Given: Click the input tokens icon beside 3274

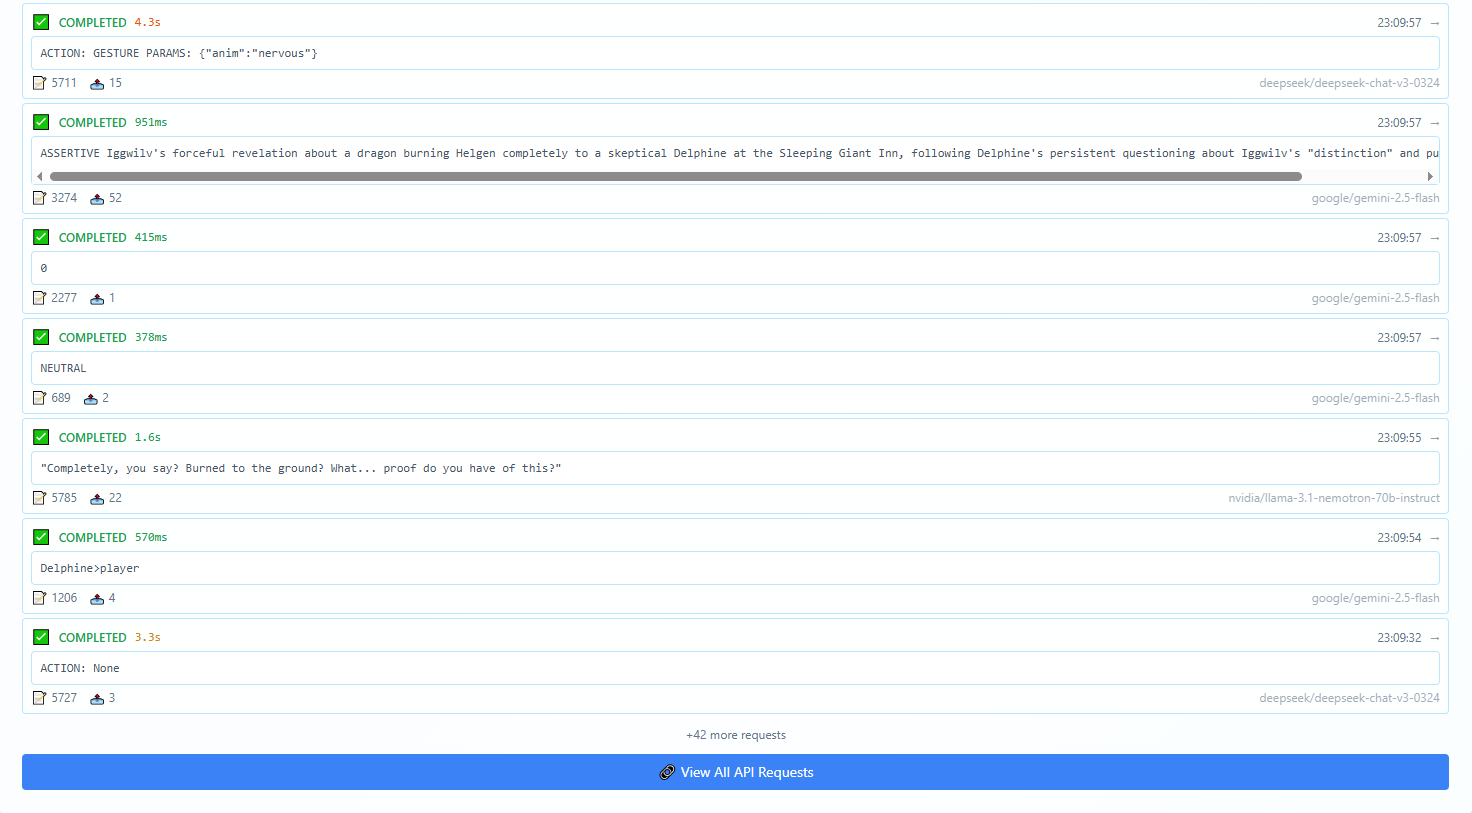Looking at the screenshot, I should click(40, 198).
